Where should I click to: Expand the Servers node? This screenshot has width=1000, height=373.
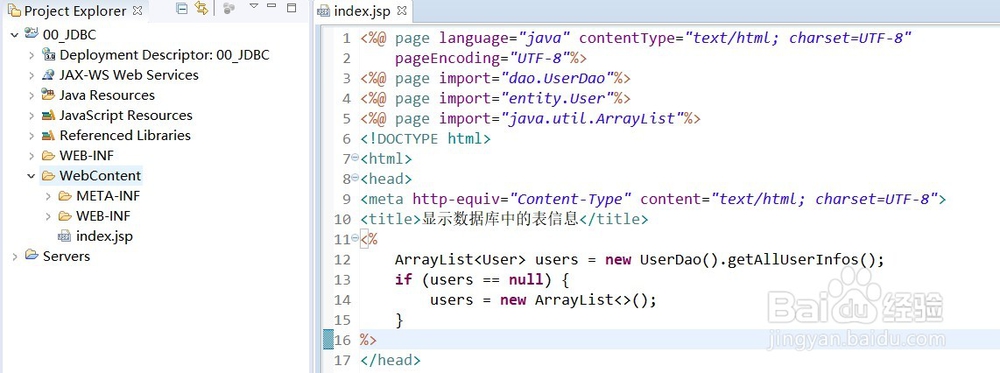pos(15,256)
